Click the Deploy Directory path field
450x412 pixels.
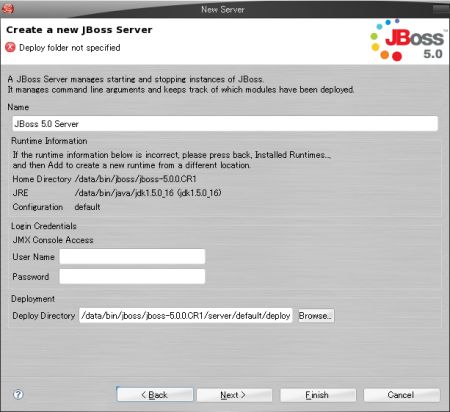click(x=186, y=315)
